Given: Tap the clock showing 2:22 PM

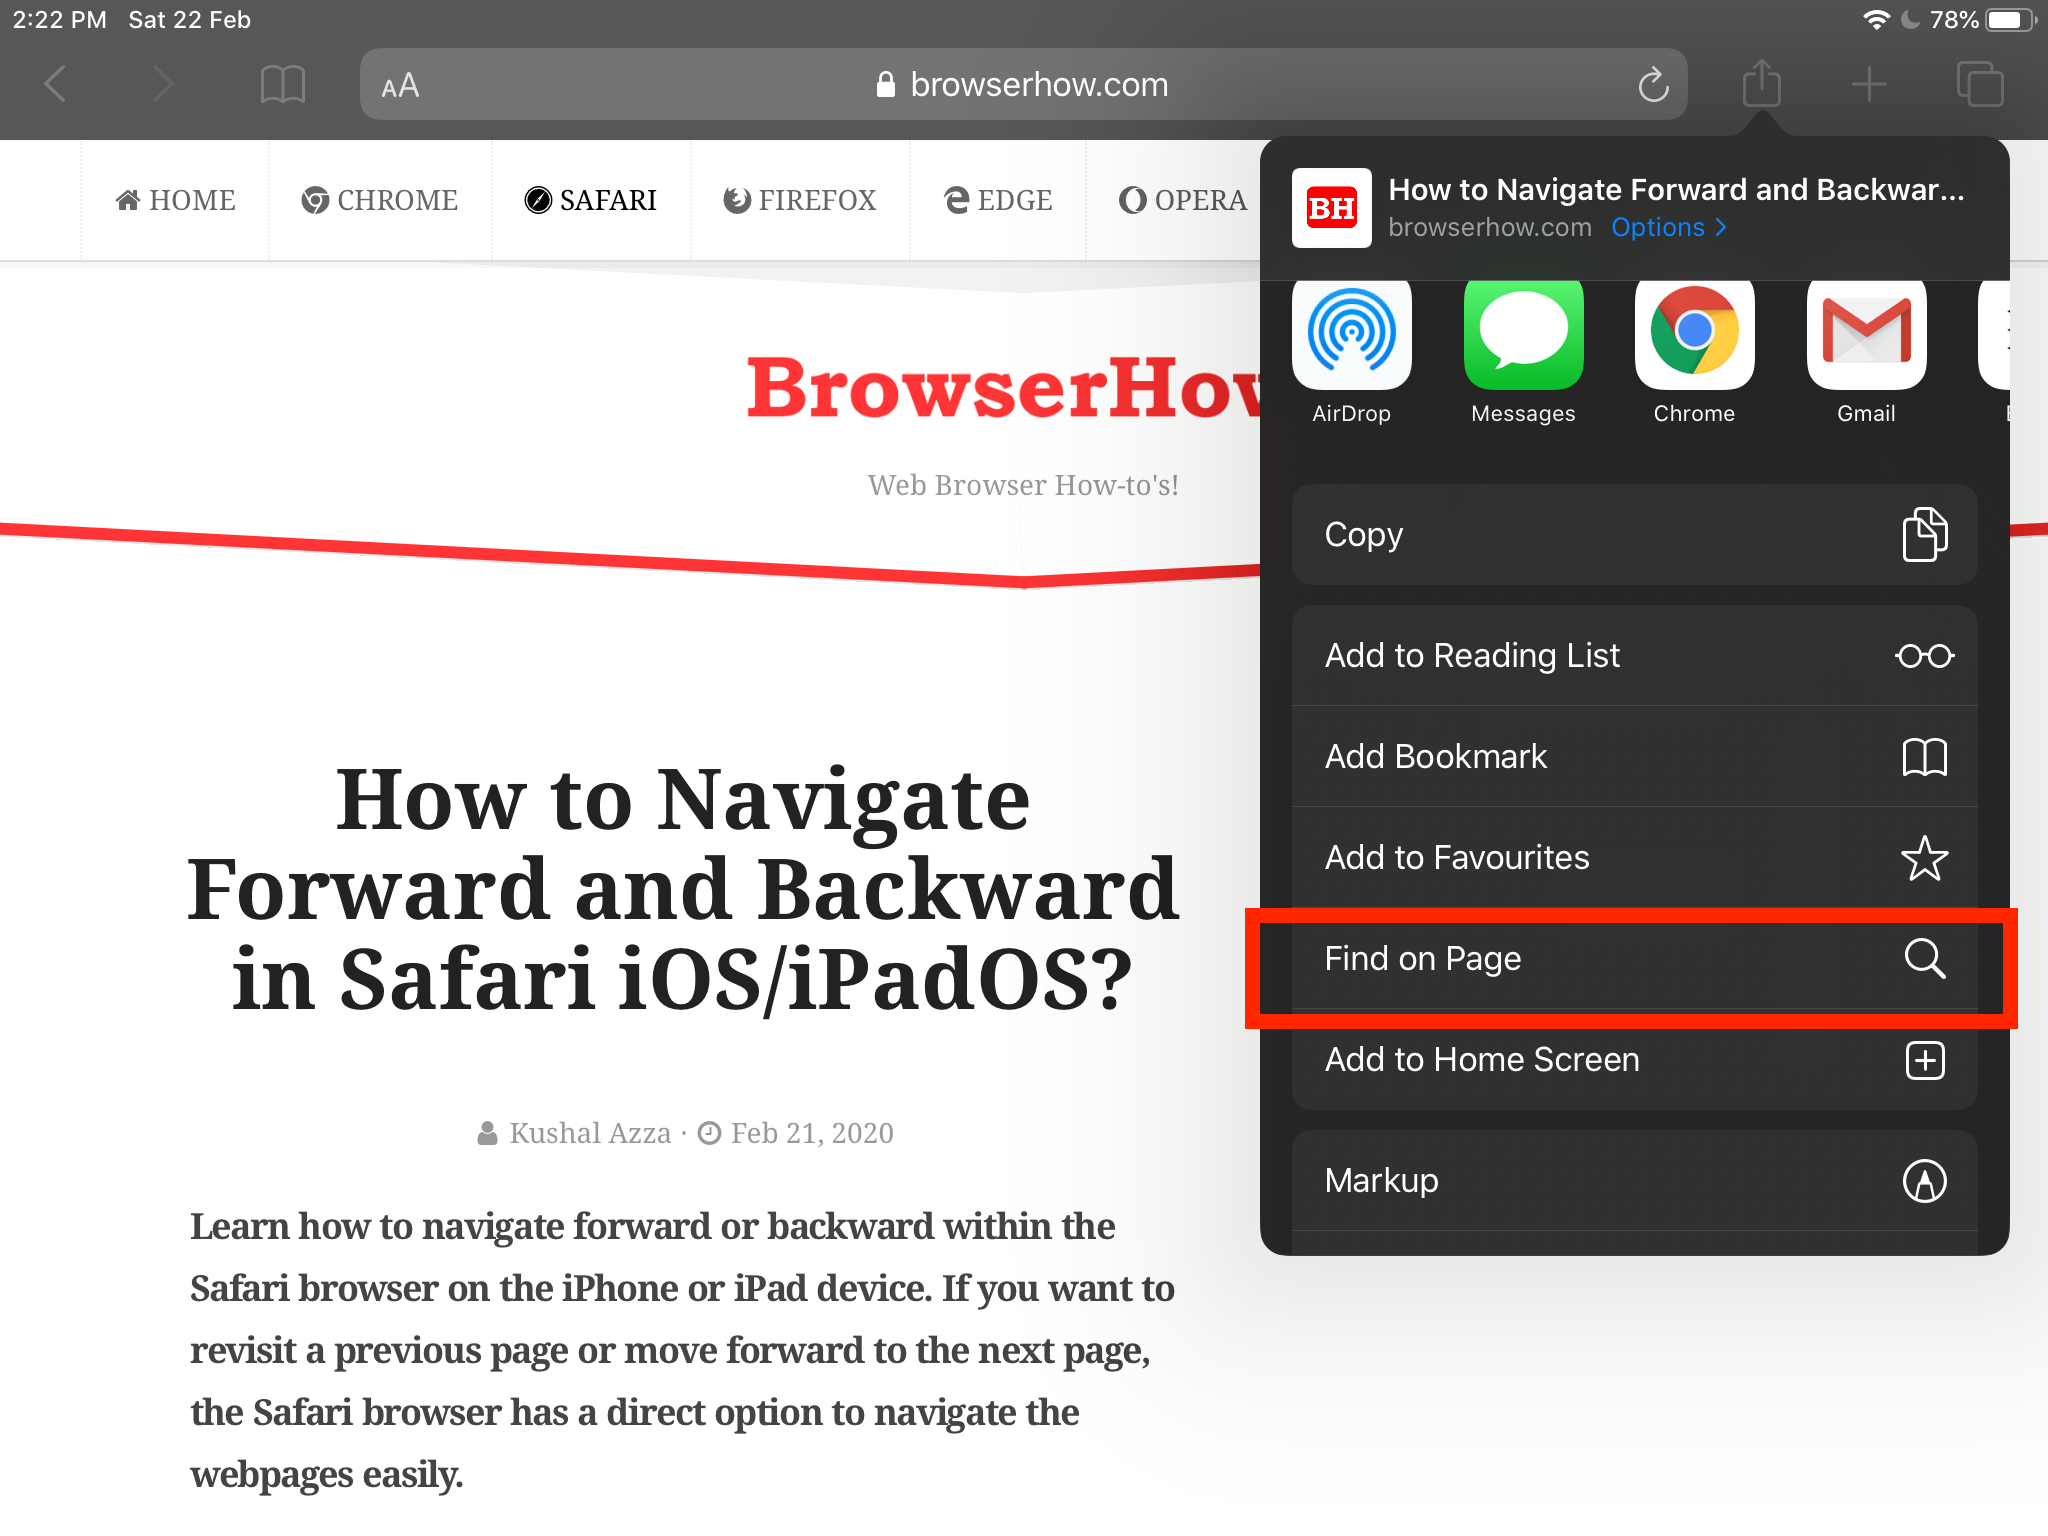Looking at the screenshot, I should coord(60,20).
